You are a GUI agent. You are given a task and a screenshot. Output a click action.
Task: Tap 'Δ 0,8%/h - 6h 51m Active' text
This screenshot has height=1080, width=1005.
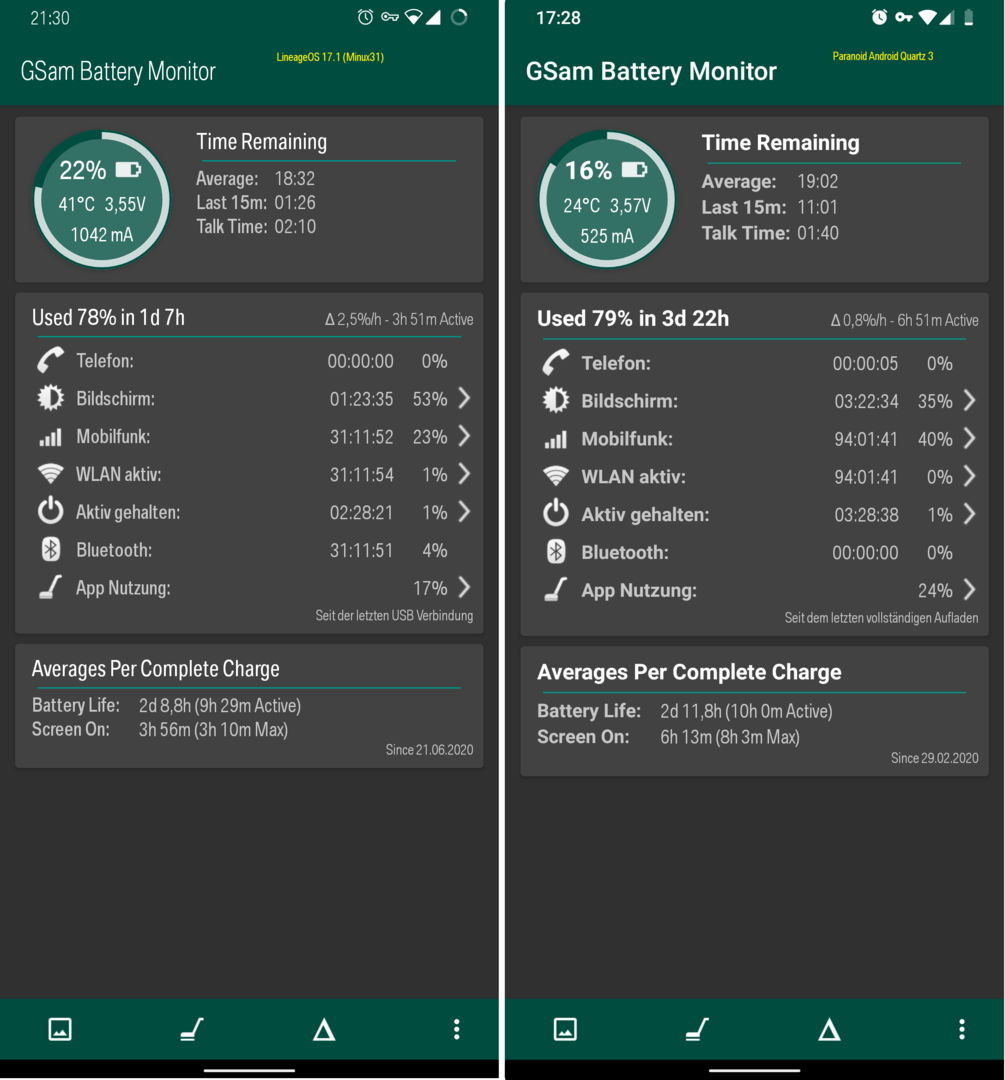tap(904, 320)
